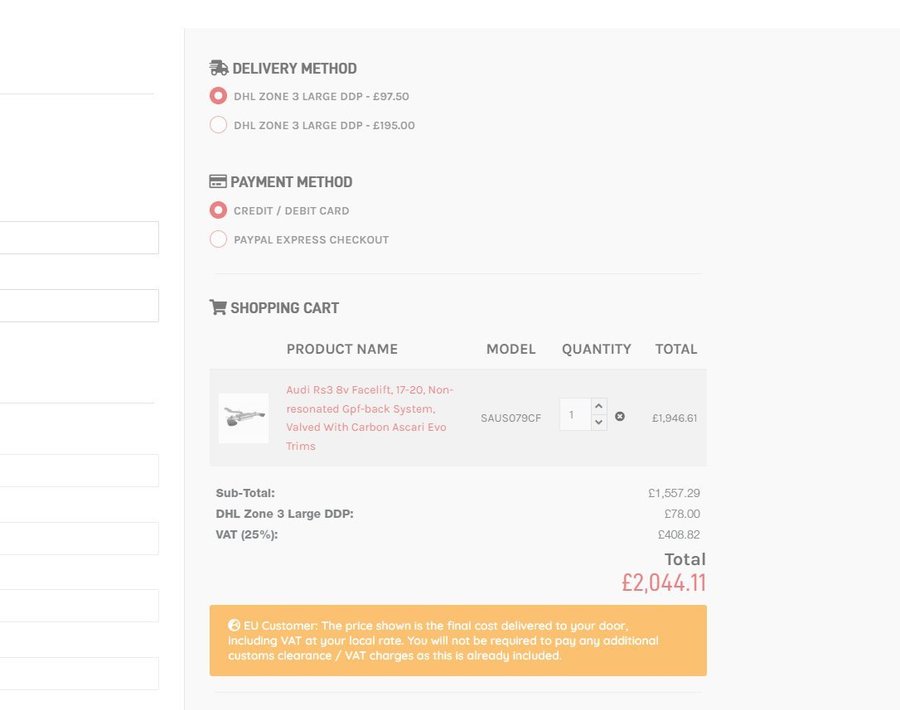Increase item quantity with up arrow
The width and height of the screenshot is (900, 710).
[599, 406]
